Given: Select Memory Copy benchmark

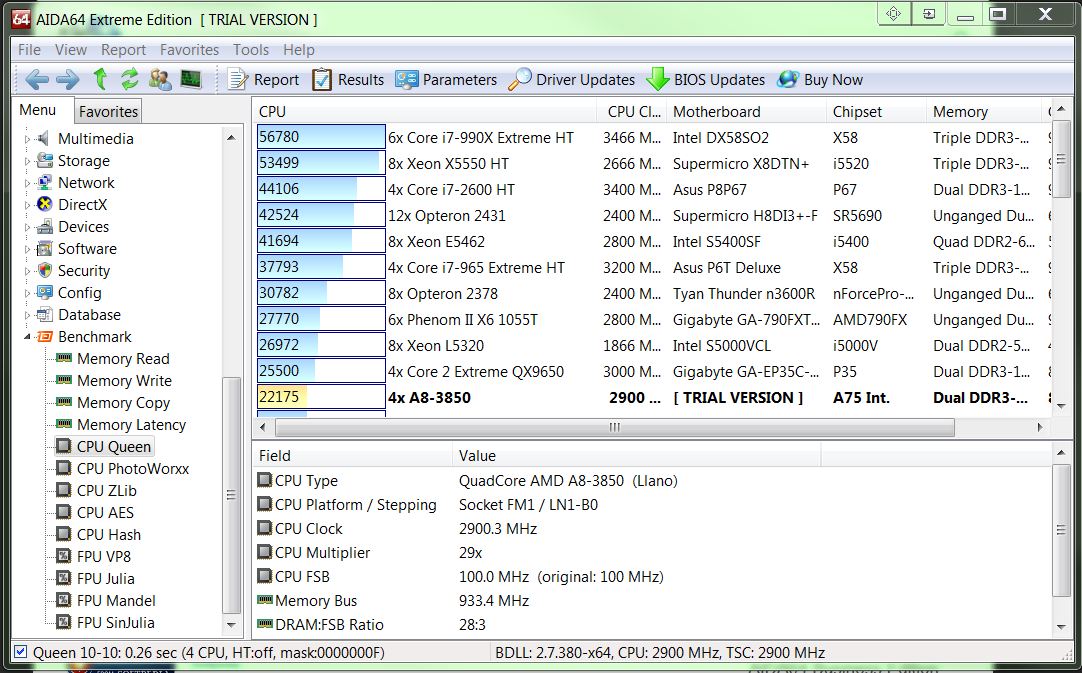Looking at the screenshot, I should 124,403.
